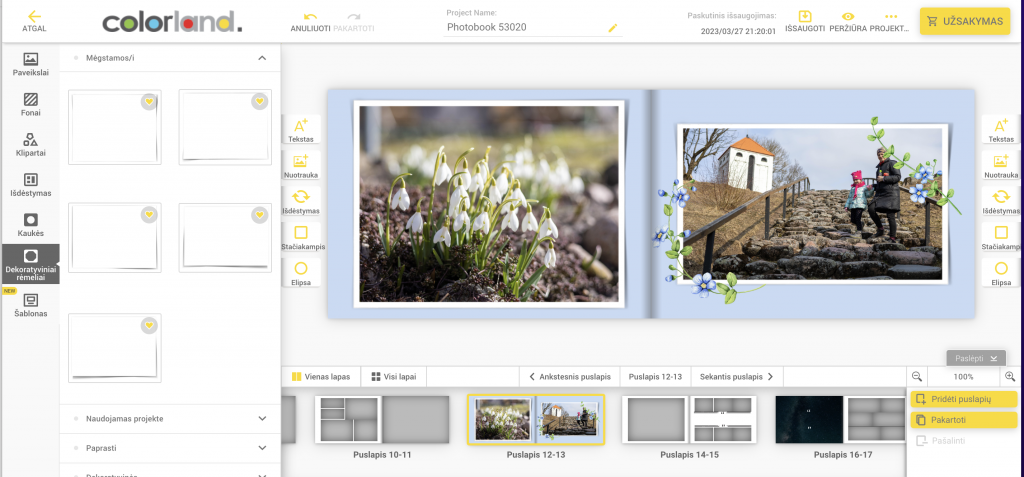Add ellipse with left page Elipsa tool

pos(300,273)
